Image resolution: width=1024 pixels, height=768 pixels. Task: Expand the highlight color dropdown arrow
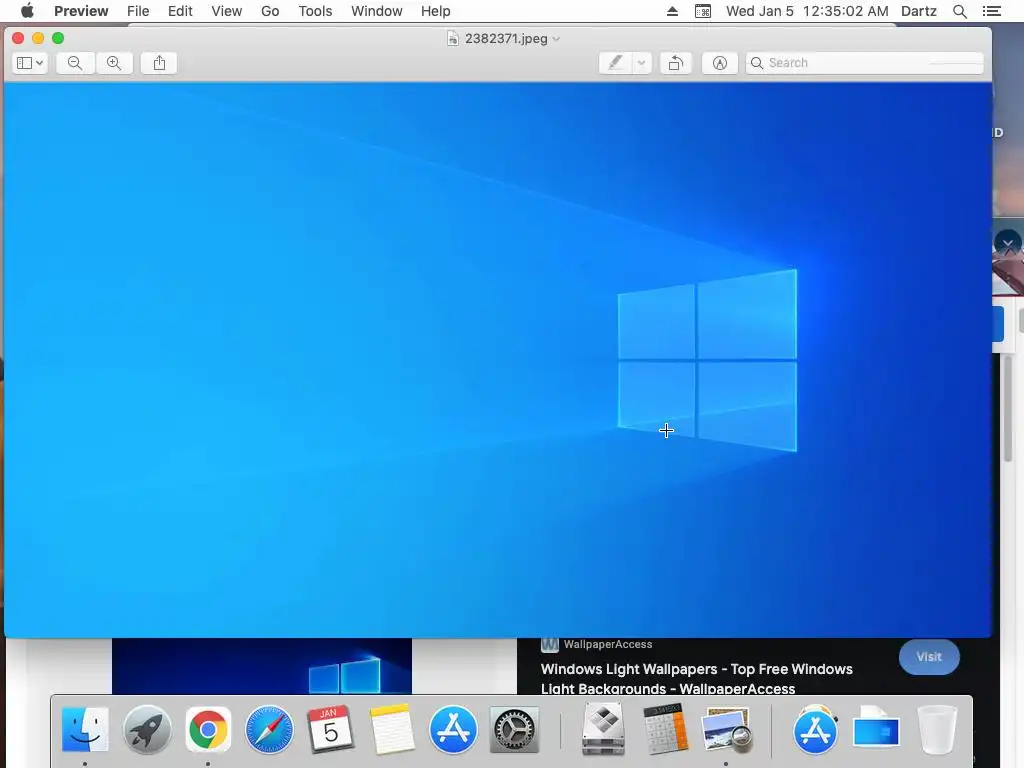click(x=641, y=63)
